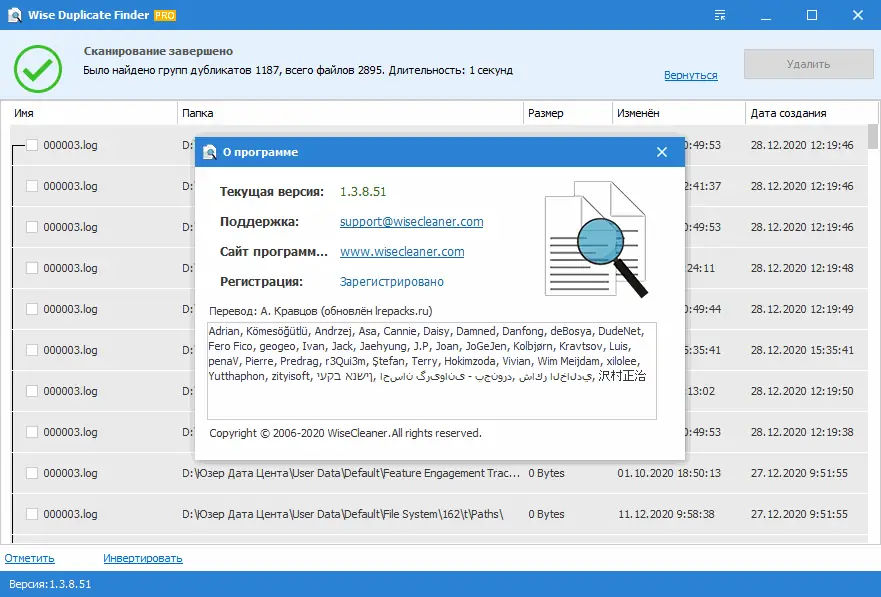This screenshot has width=881, height=597.
Task: Click creation date 28.12.2020 12:19:48
Action: 802,268
